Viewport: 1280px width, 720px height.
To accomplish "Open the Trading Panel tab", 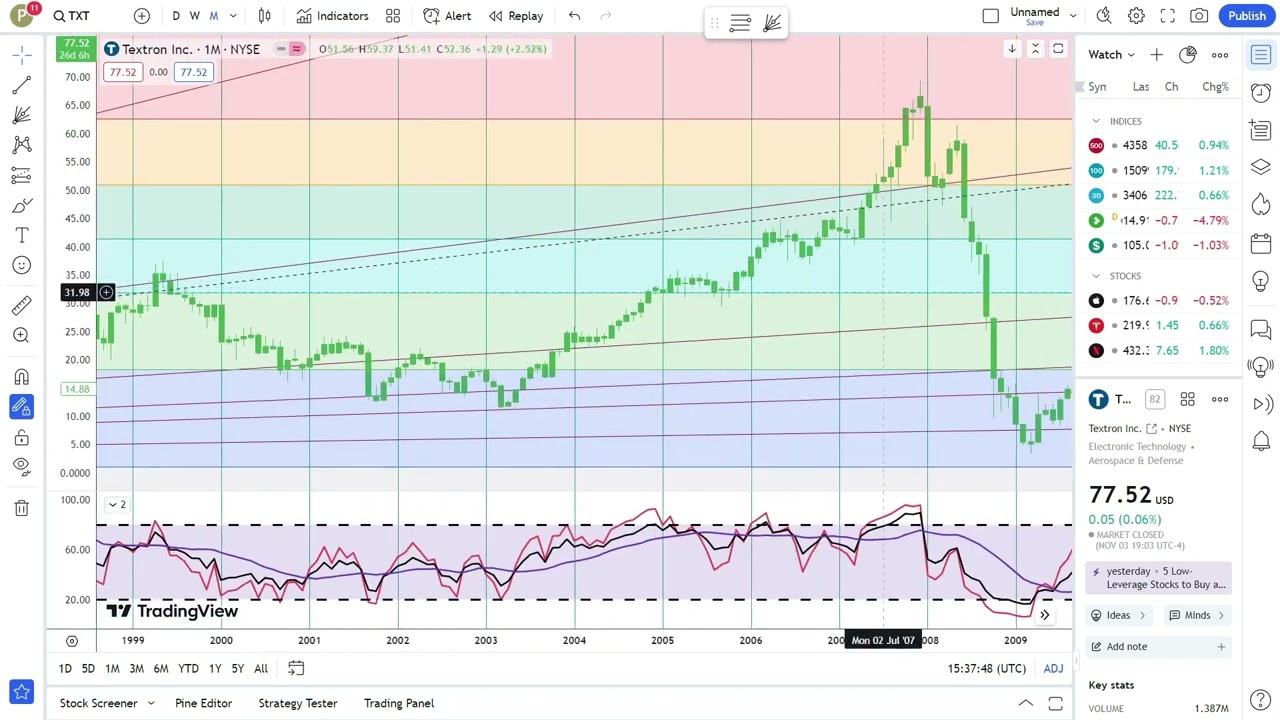I will pyautogui.click(x=399, y=703).
